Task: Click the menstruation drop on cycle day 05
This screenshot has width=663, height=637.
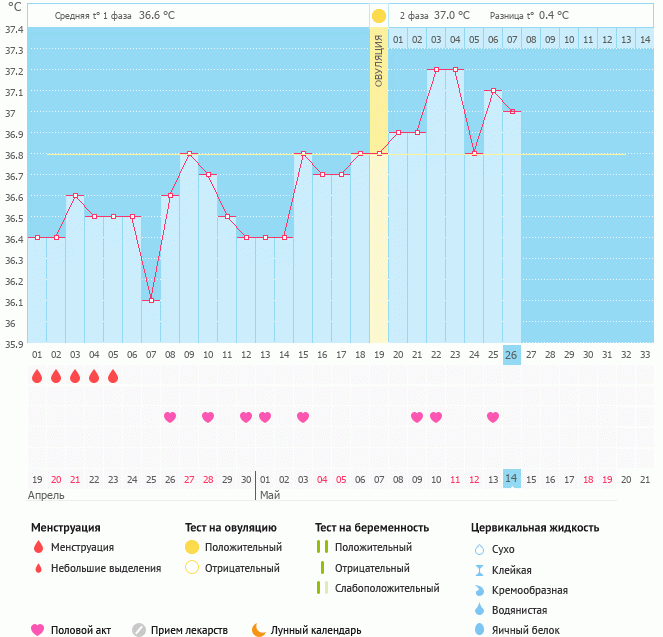Action: 113,377
